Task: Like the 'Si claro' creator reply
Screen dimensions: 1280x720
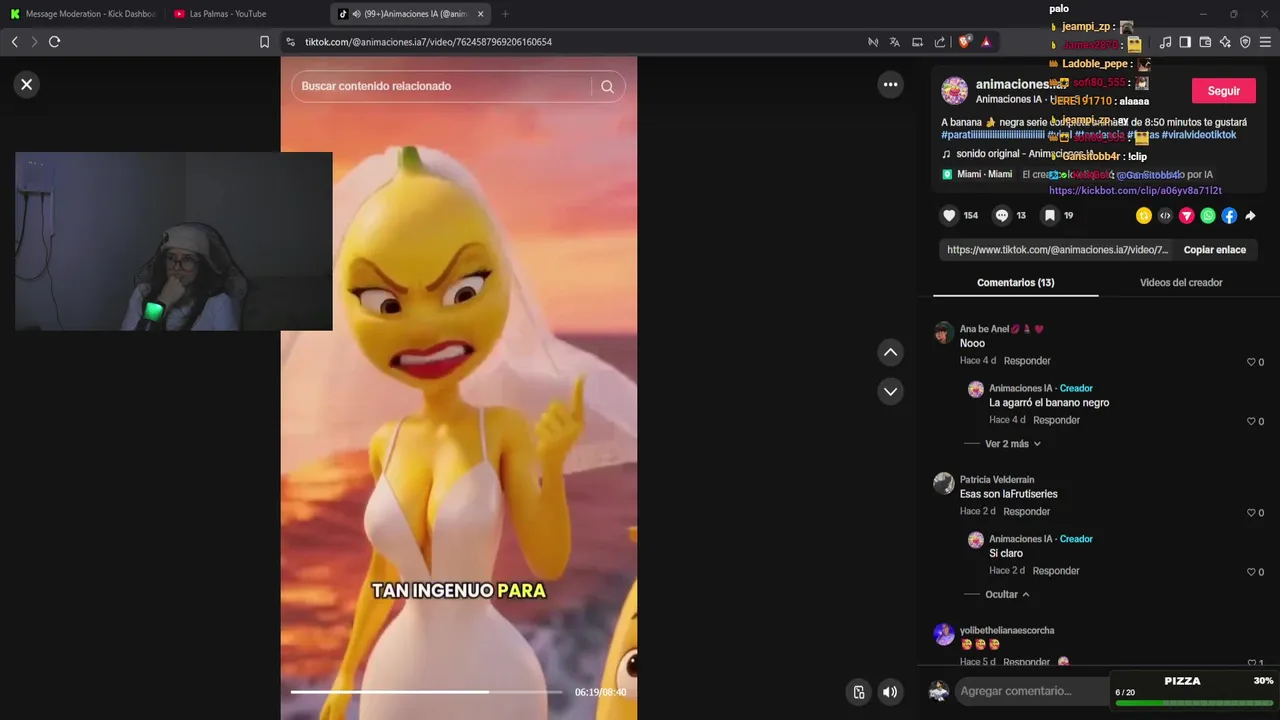Action: pyautogui.click(x=1251, y=572)
